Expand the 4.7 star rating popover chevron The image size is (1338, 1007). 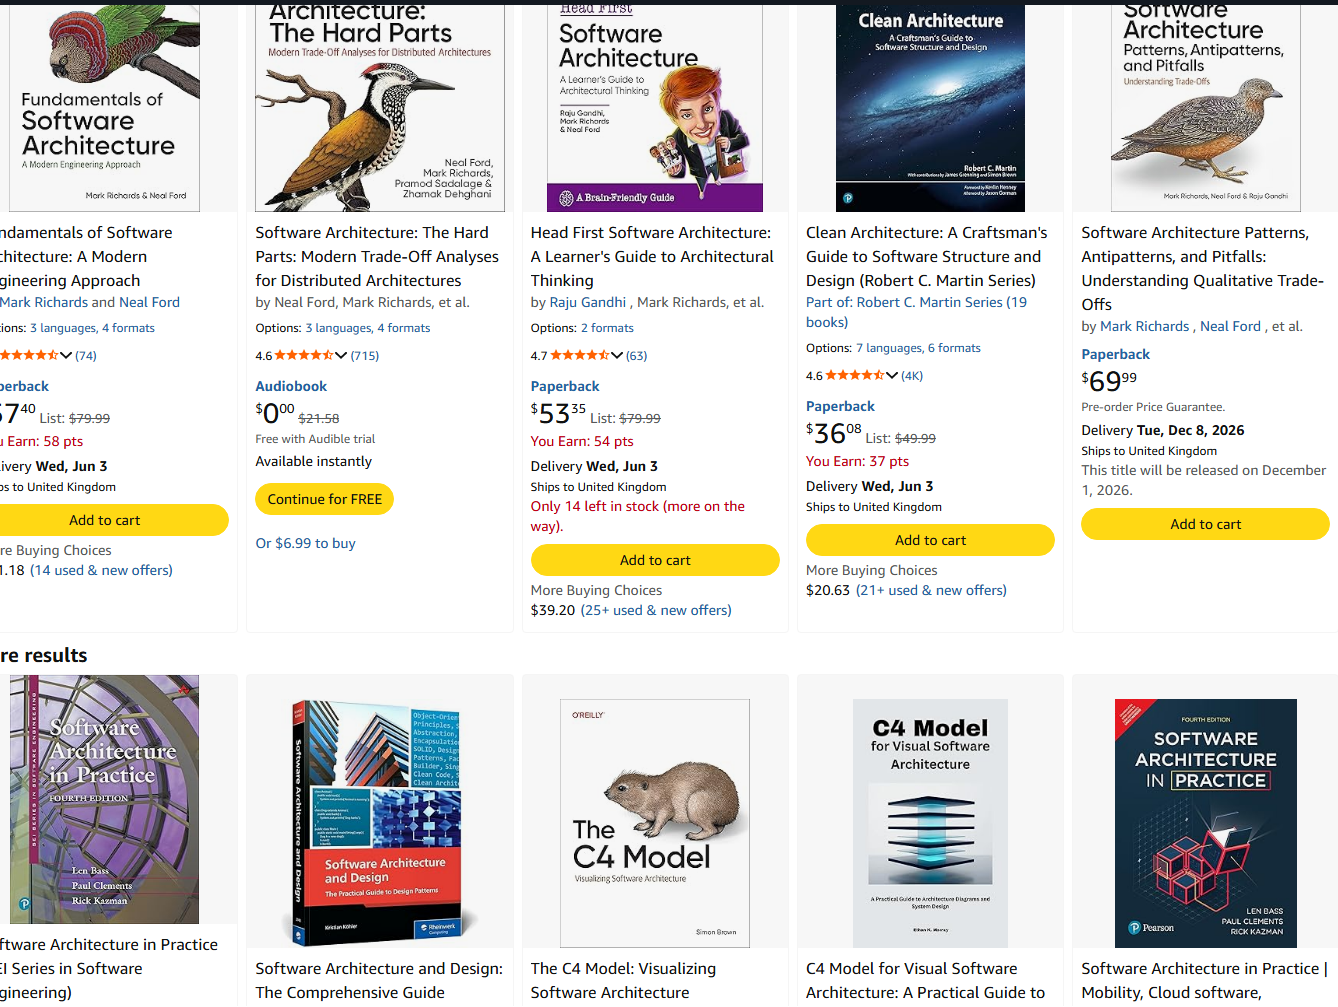click(617, 355)
